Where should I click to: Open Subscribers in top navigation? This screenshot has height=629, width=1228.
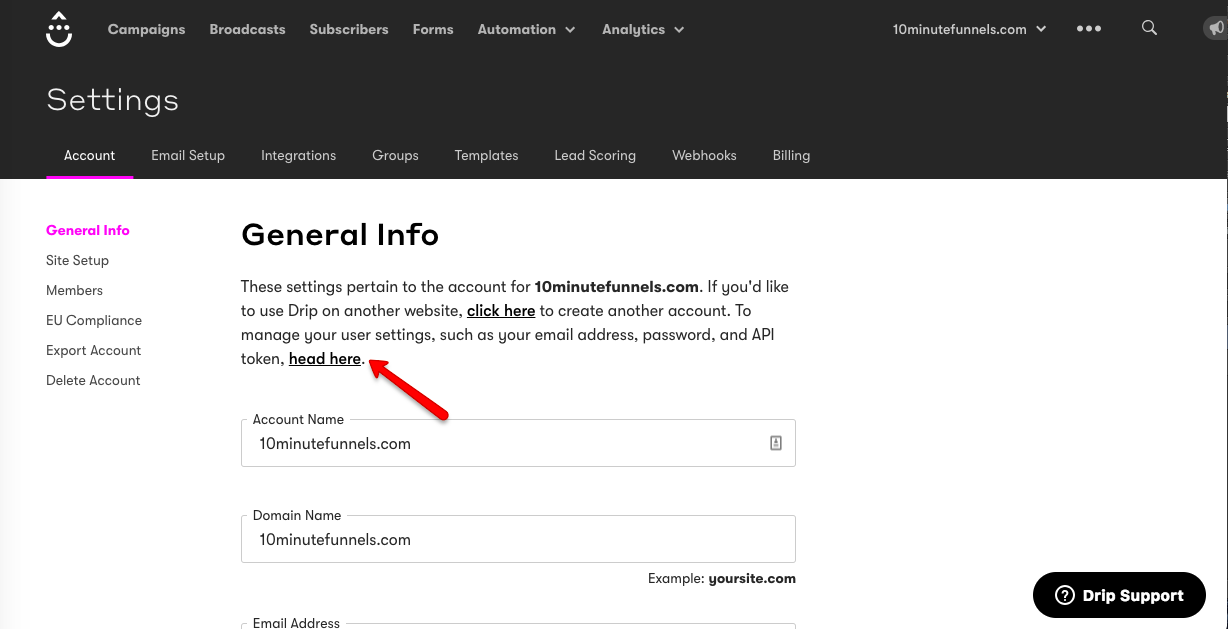point(349,29)
